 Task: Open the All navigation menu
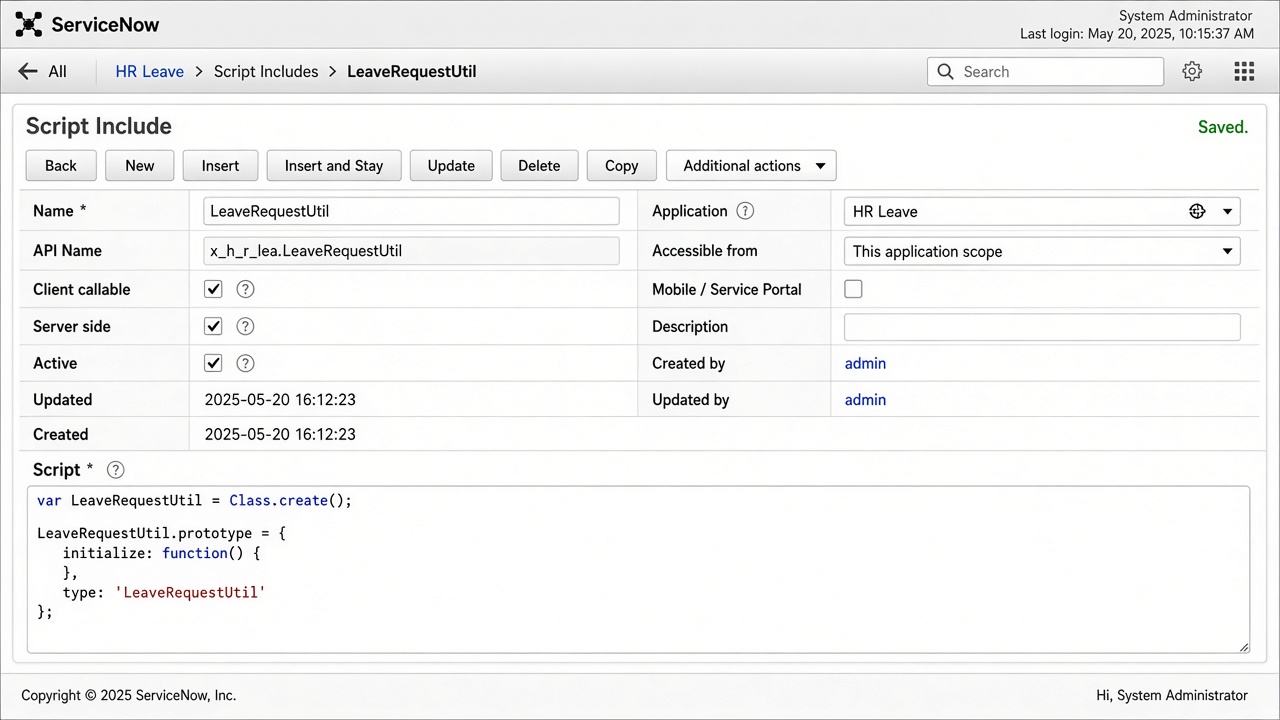pos(58,72)
